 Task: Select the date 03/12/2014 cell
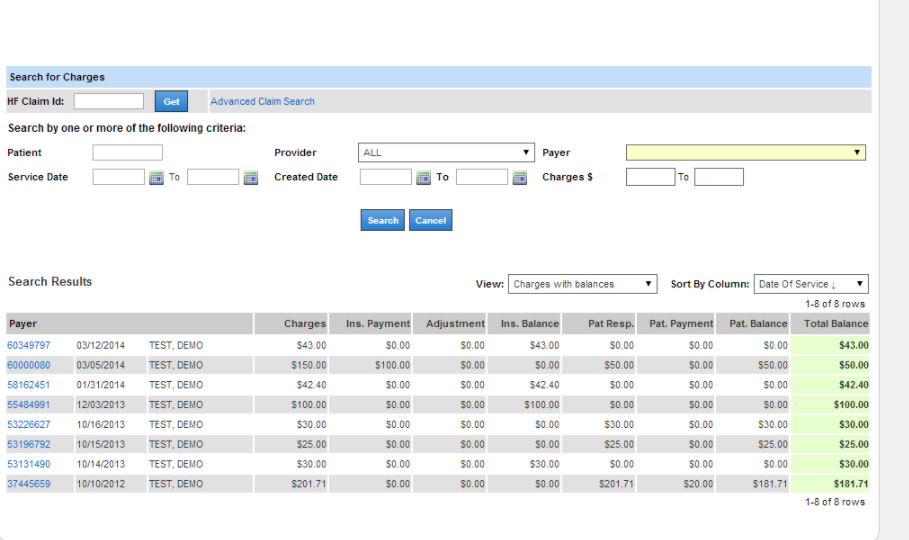coord(110,345)
